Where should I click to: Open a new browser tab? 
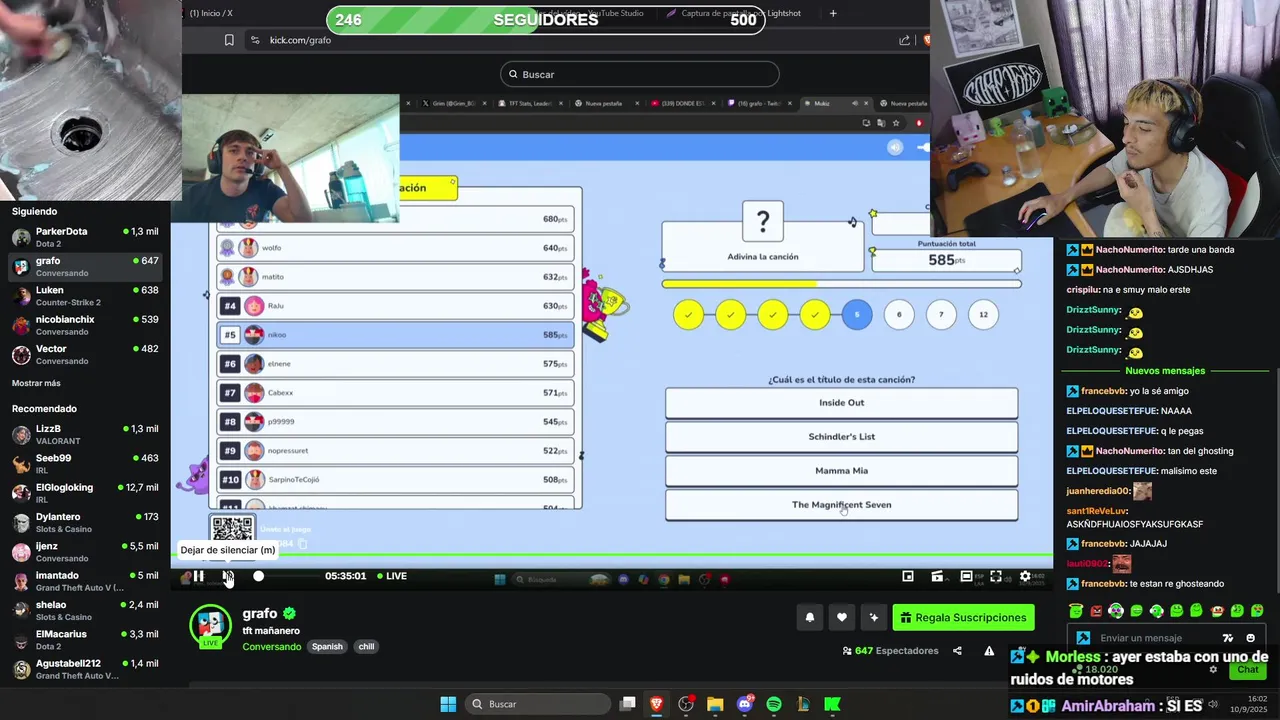pyautogui.click(x=833, y=13)
